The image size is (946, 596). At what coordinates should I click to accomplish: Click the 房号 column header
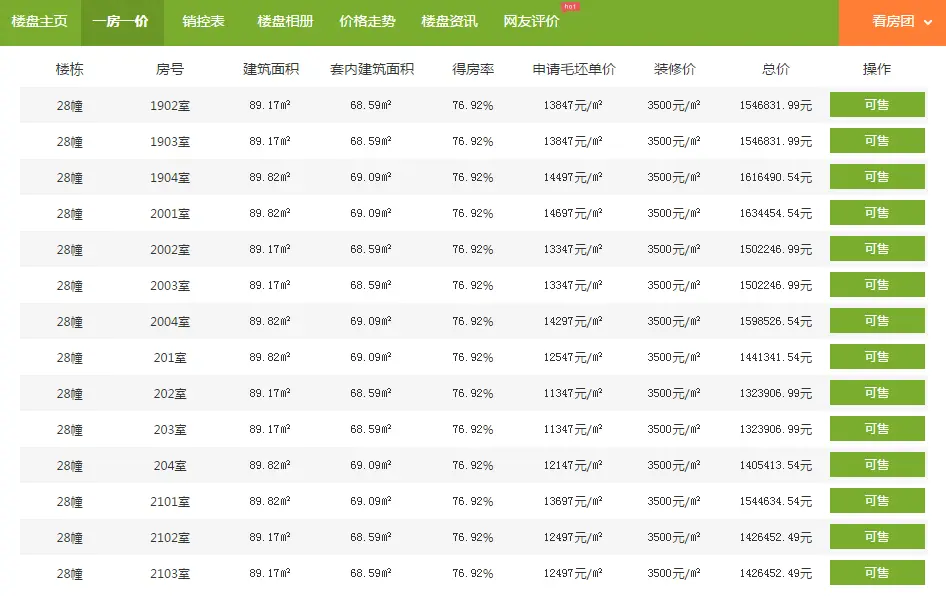[170, 69]
